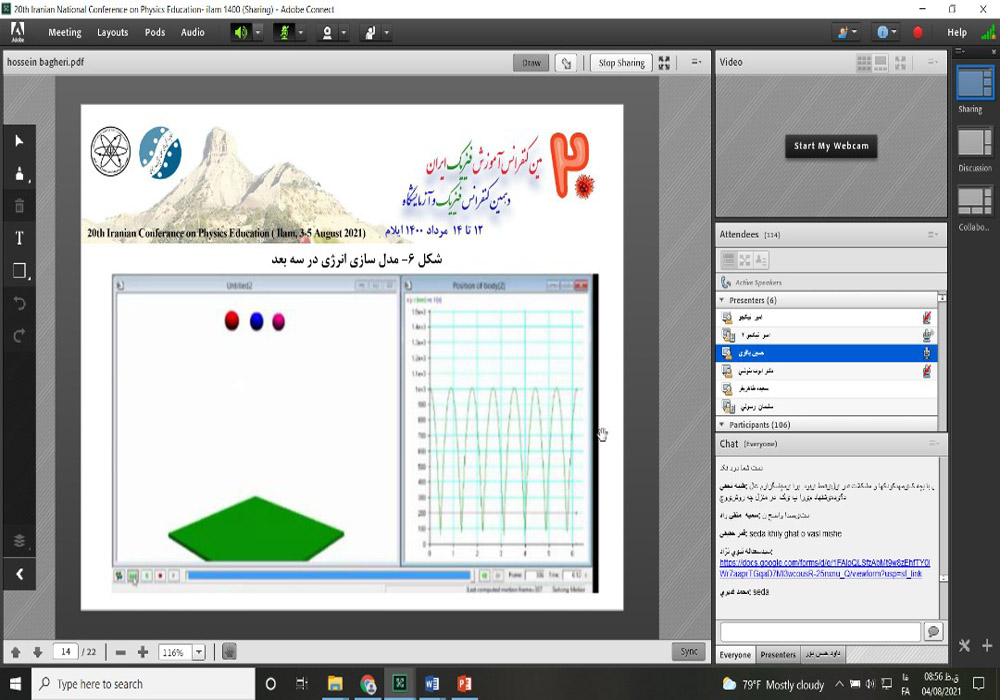This screenshot has height=700, width=1000.
Task: Go to the next PDF page with the down arrow
Action: click(37, 652)
